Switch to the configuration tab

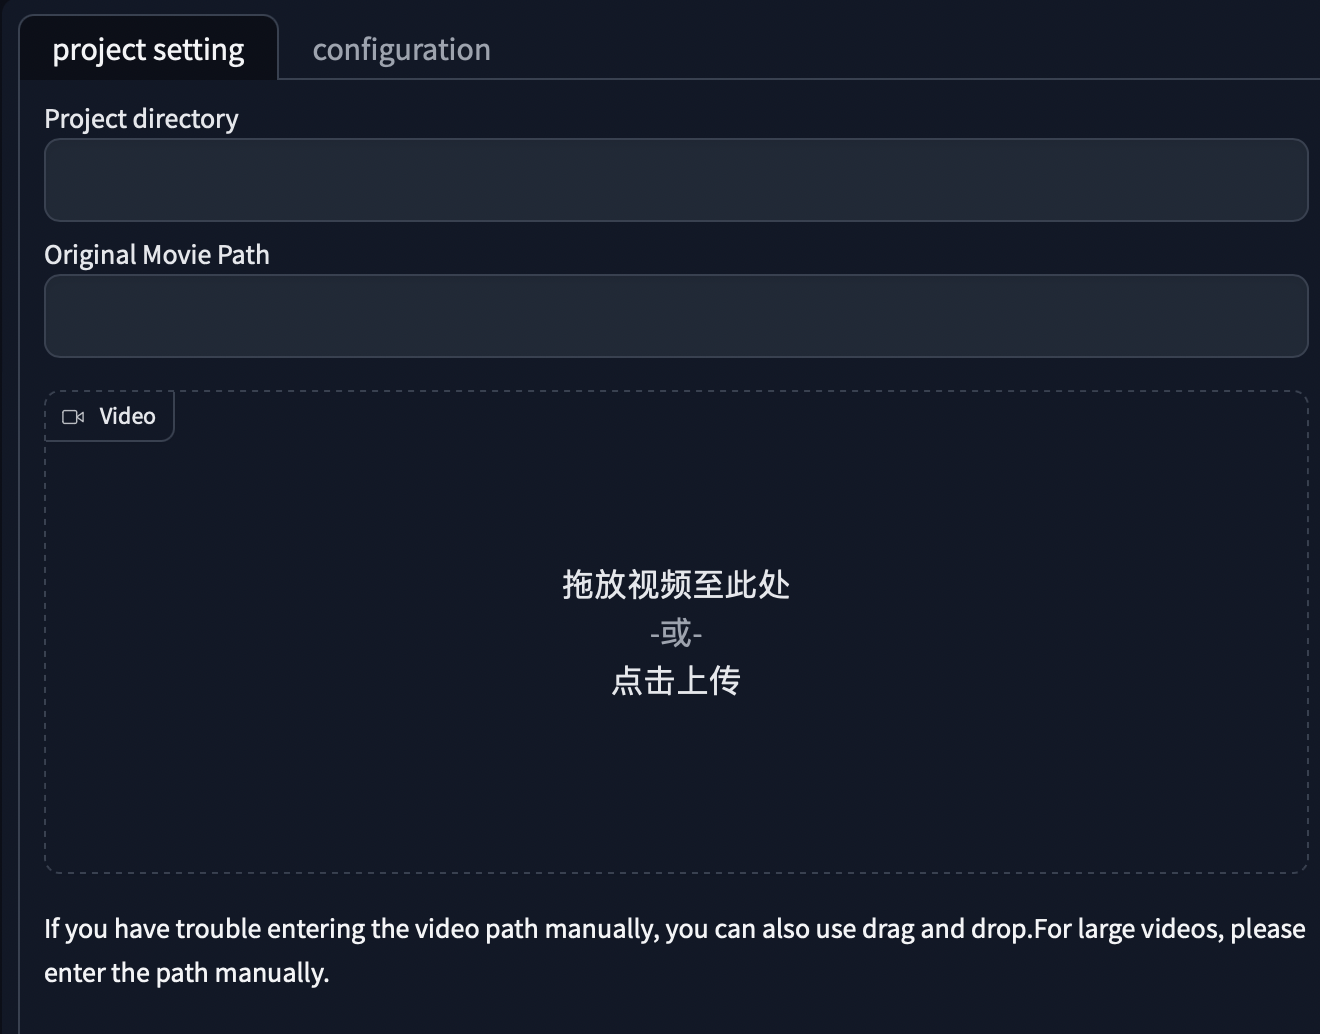pyautogui.click(x=401, y=49)
